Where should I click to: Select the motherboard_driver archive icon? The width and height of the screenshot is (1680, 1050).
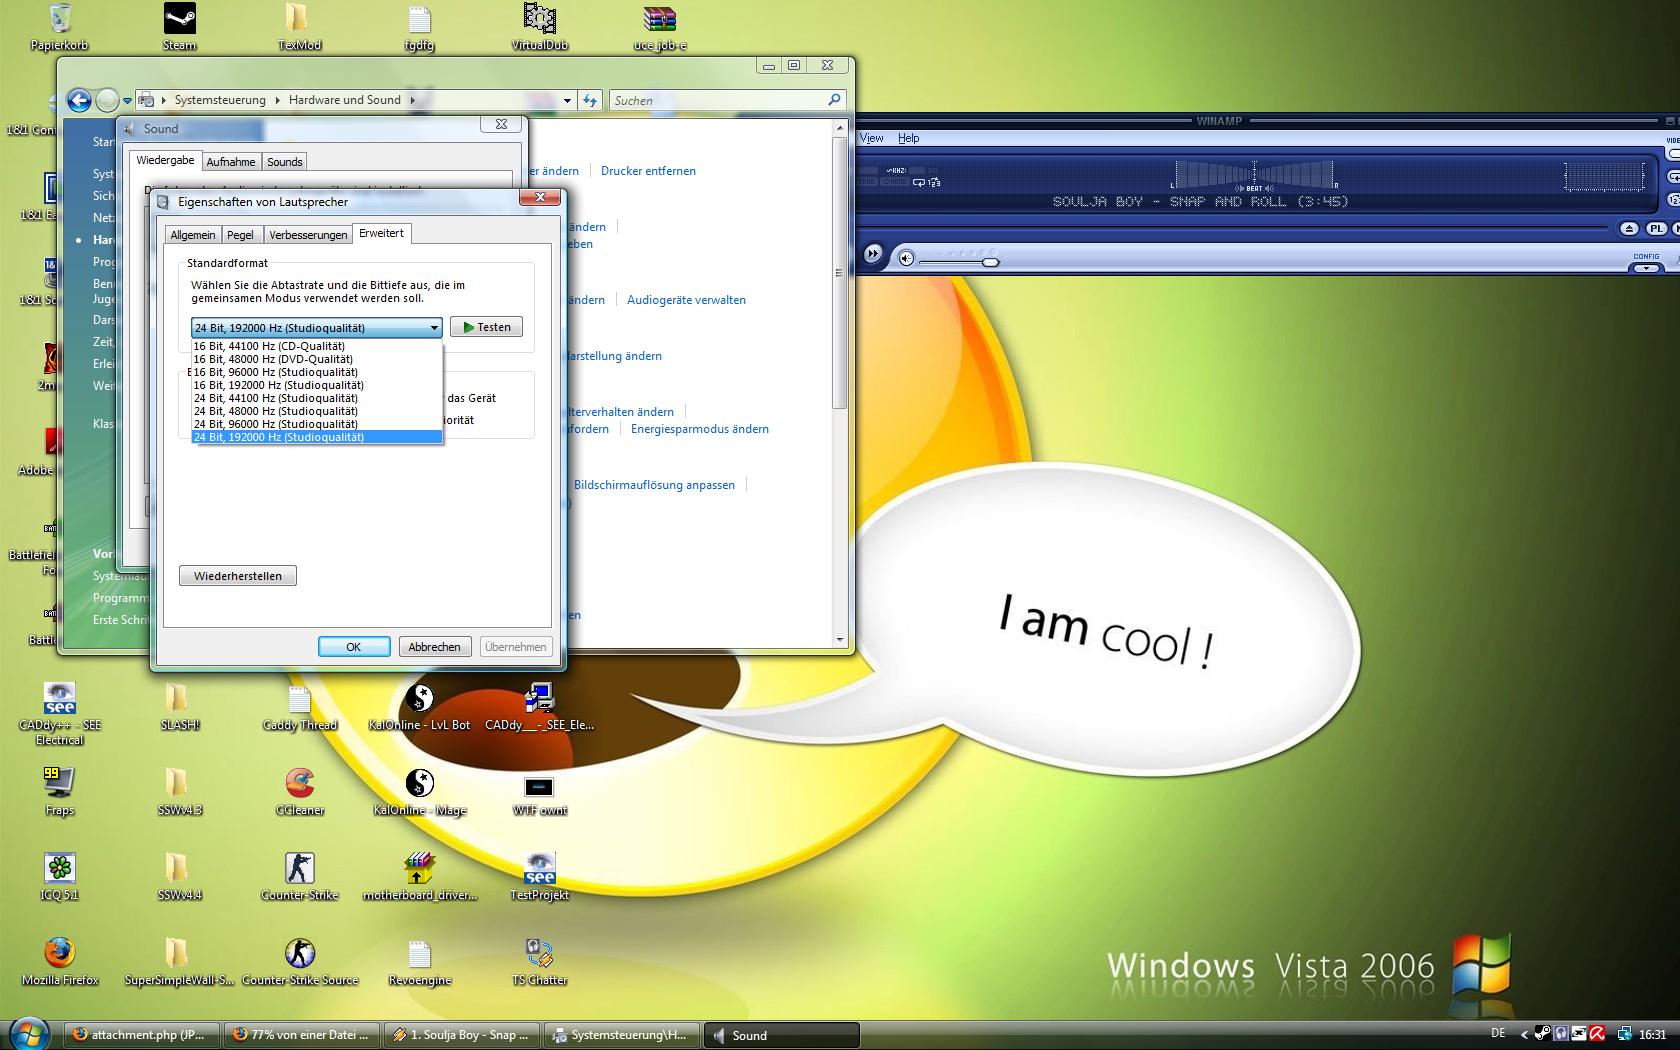click(x=420, y=876)
